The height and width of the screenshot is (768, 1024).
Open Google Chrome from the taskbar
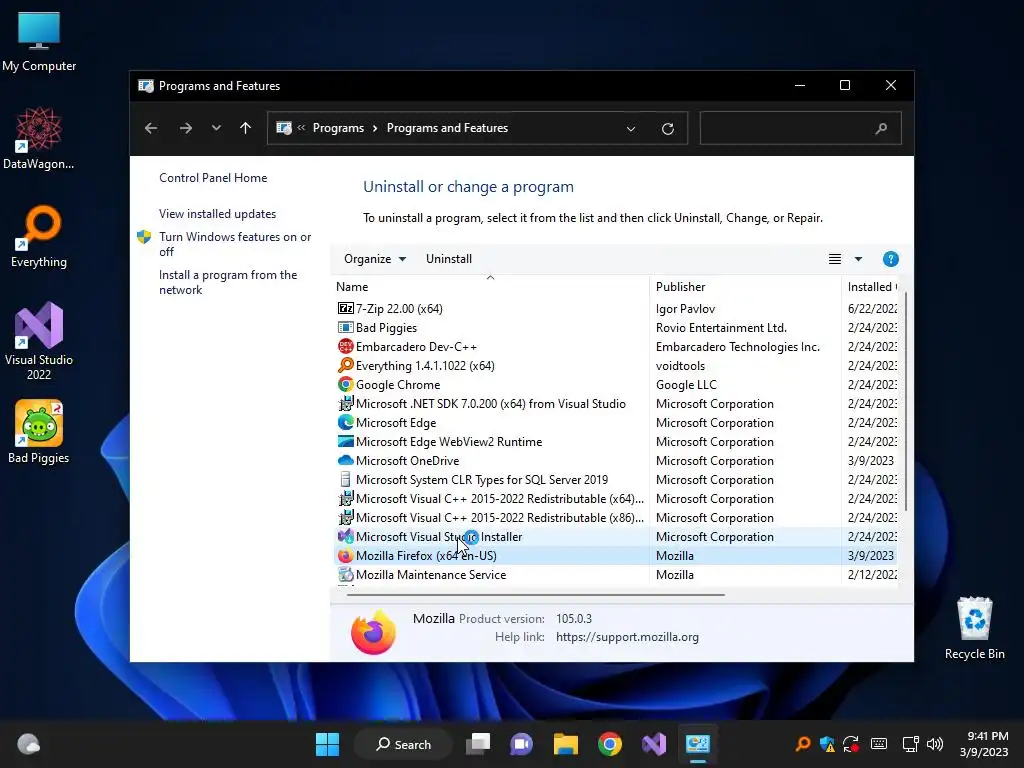pyautogui.click(x=609, y=744)
